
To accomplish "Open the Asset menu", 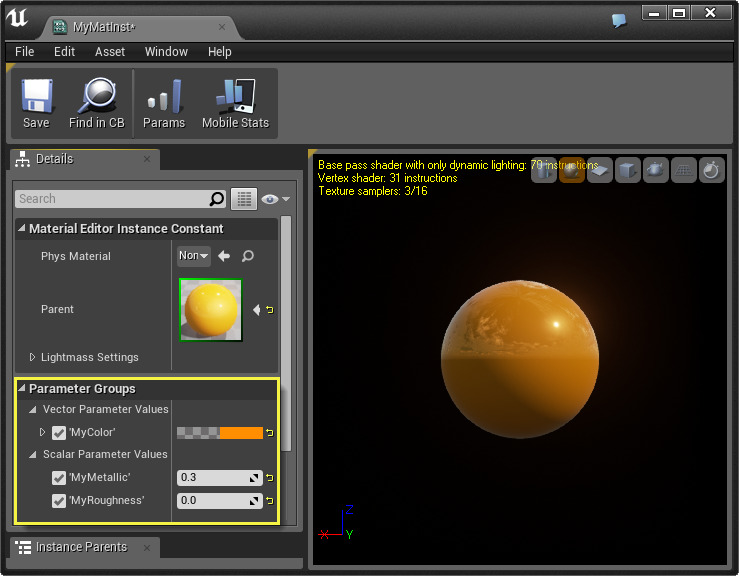I will pyautogui.click(x=110, y=52).
